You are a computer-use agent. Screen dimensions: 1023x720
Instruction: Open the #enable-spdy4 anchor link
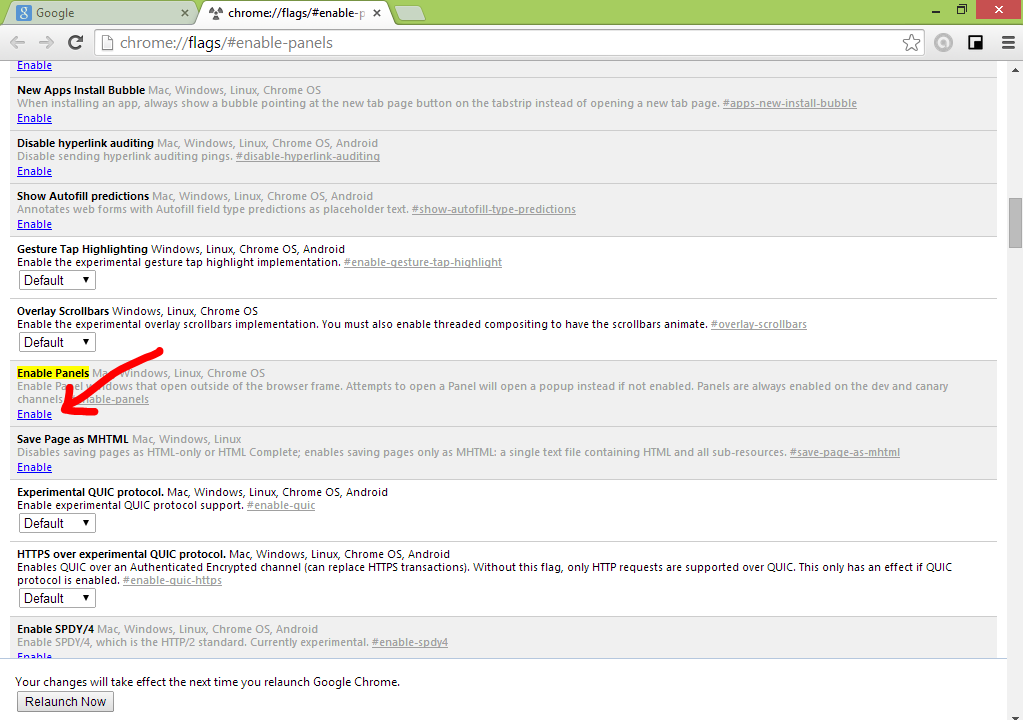tap(410, 642)
